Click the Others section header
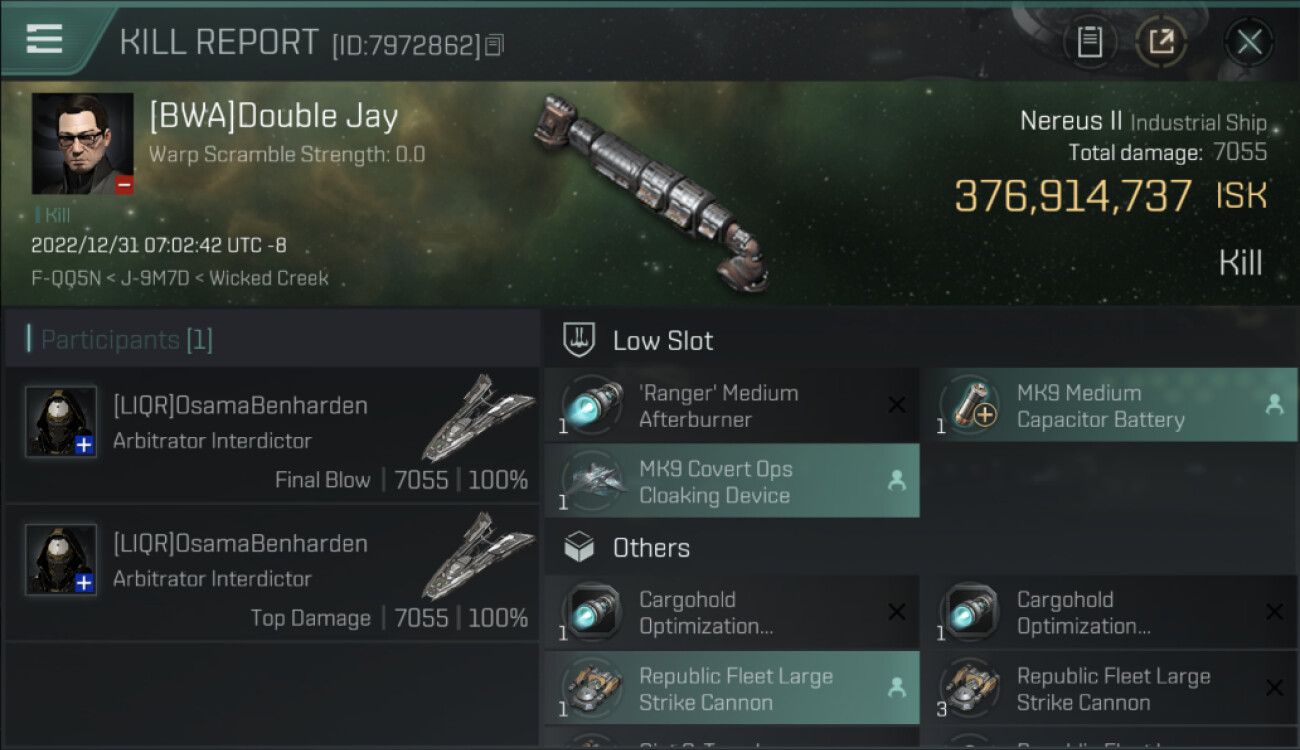 click(x=651, y=548)
